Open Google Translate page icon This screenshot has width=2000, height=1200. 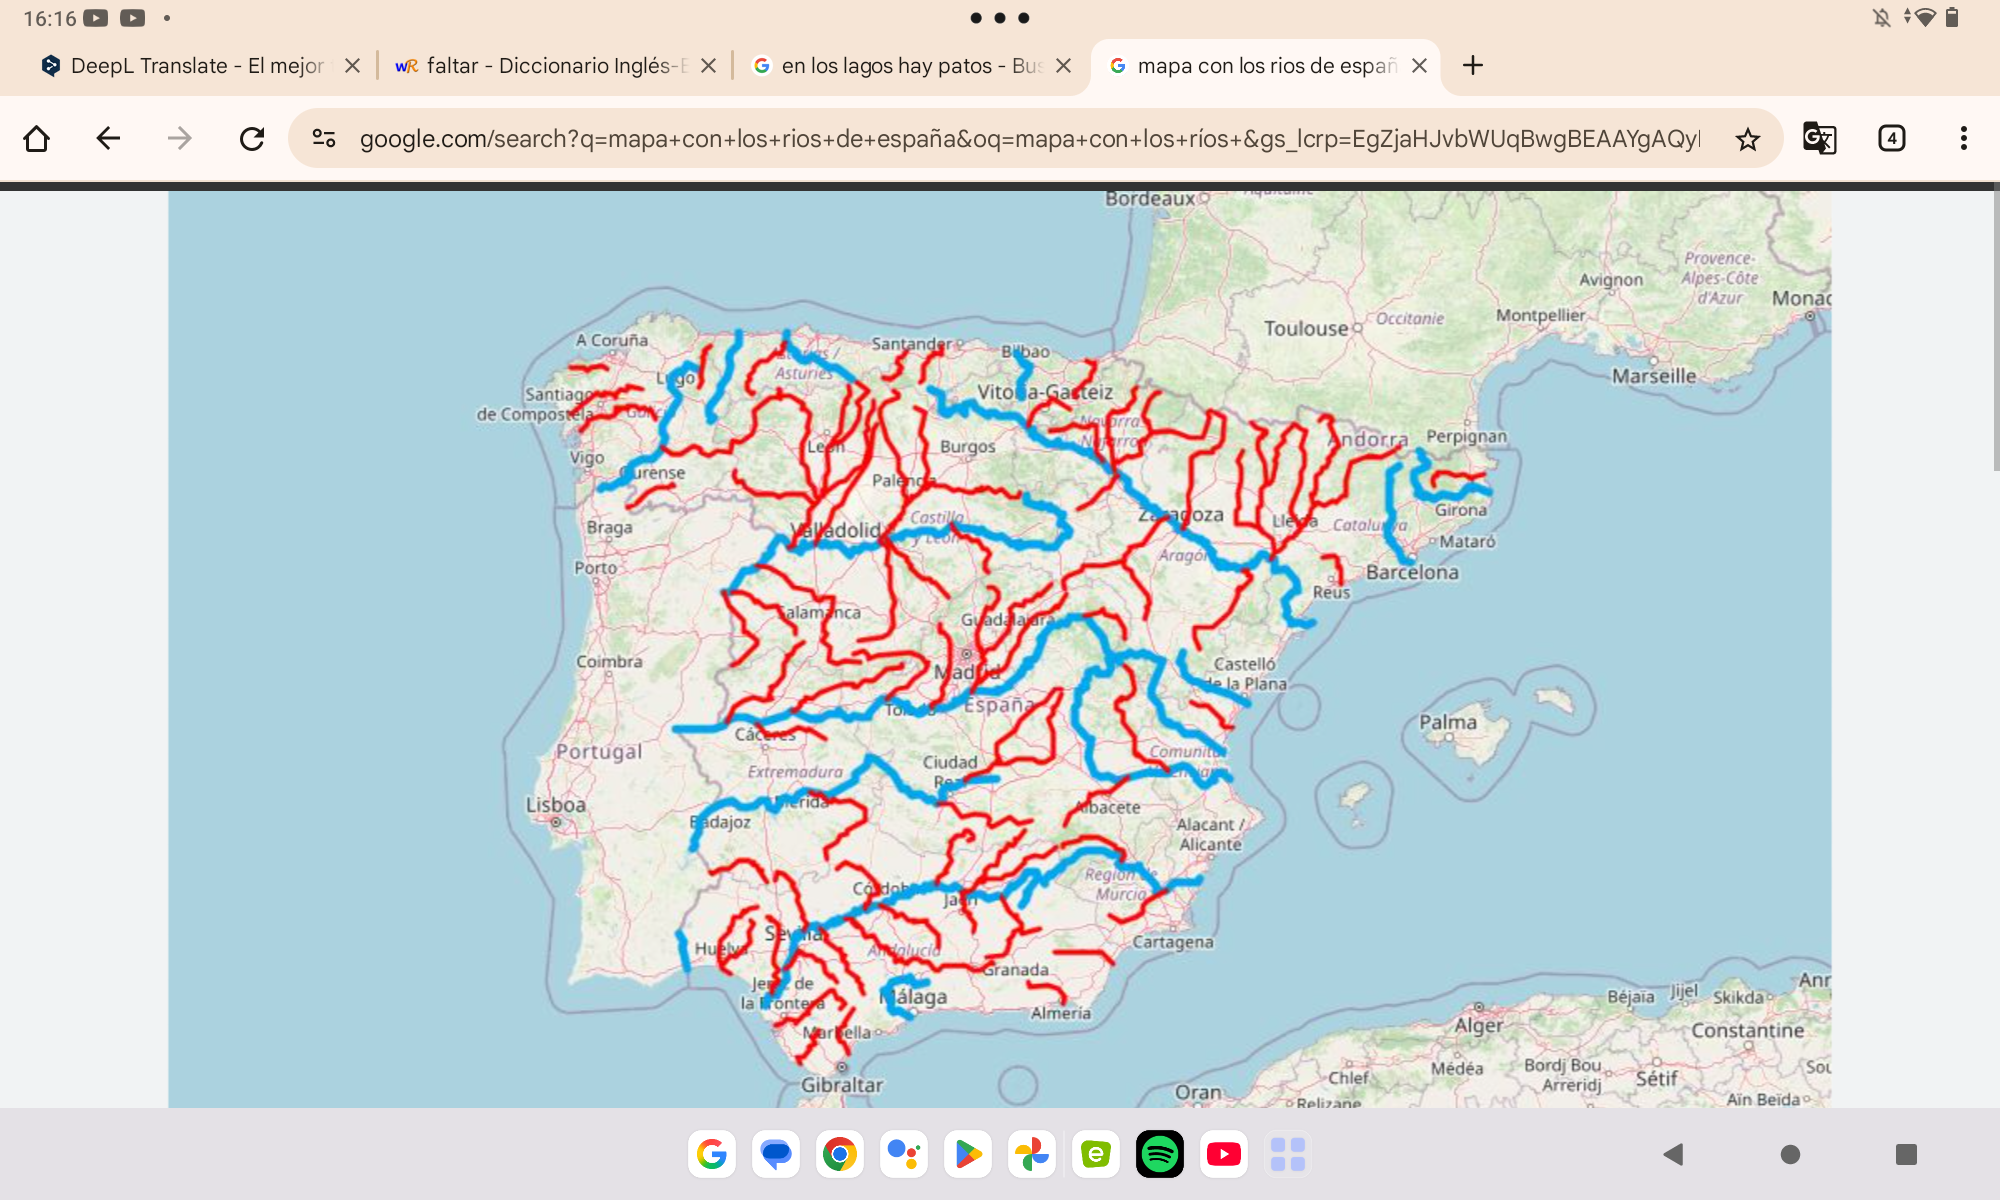pyautogui.click(x=1819, y=138)
